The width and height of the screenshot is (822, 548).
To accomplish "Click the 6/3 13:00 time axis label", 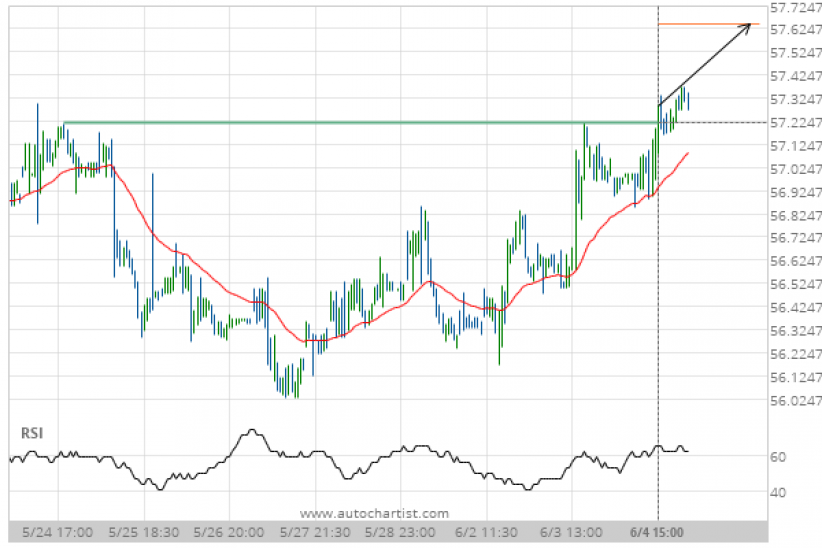I will point(571,533).
